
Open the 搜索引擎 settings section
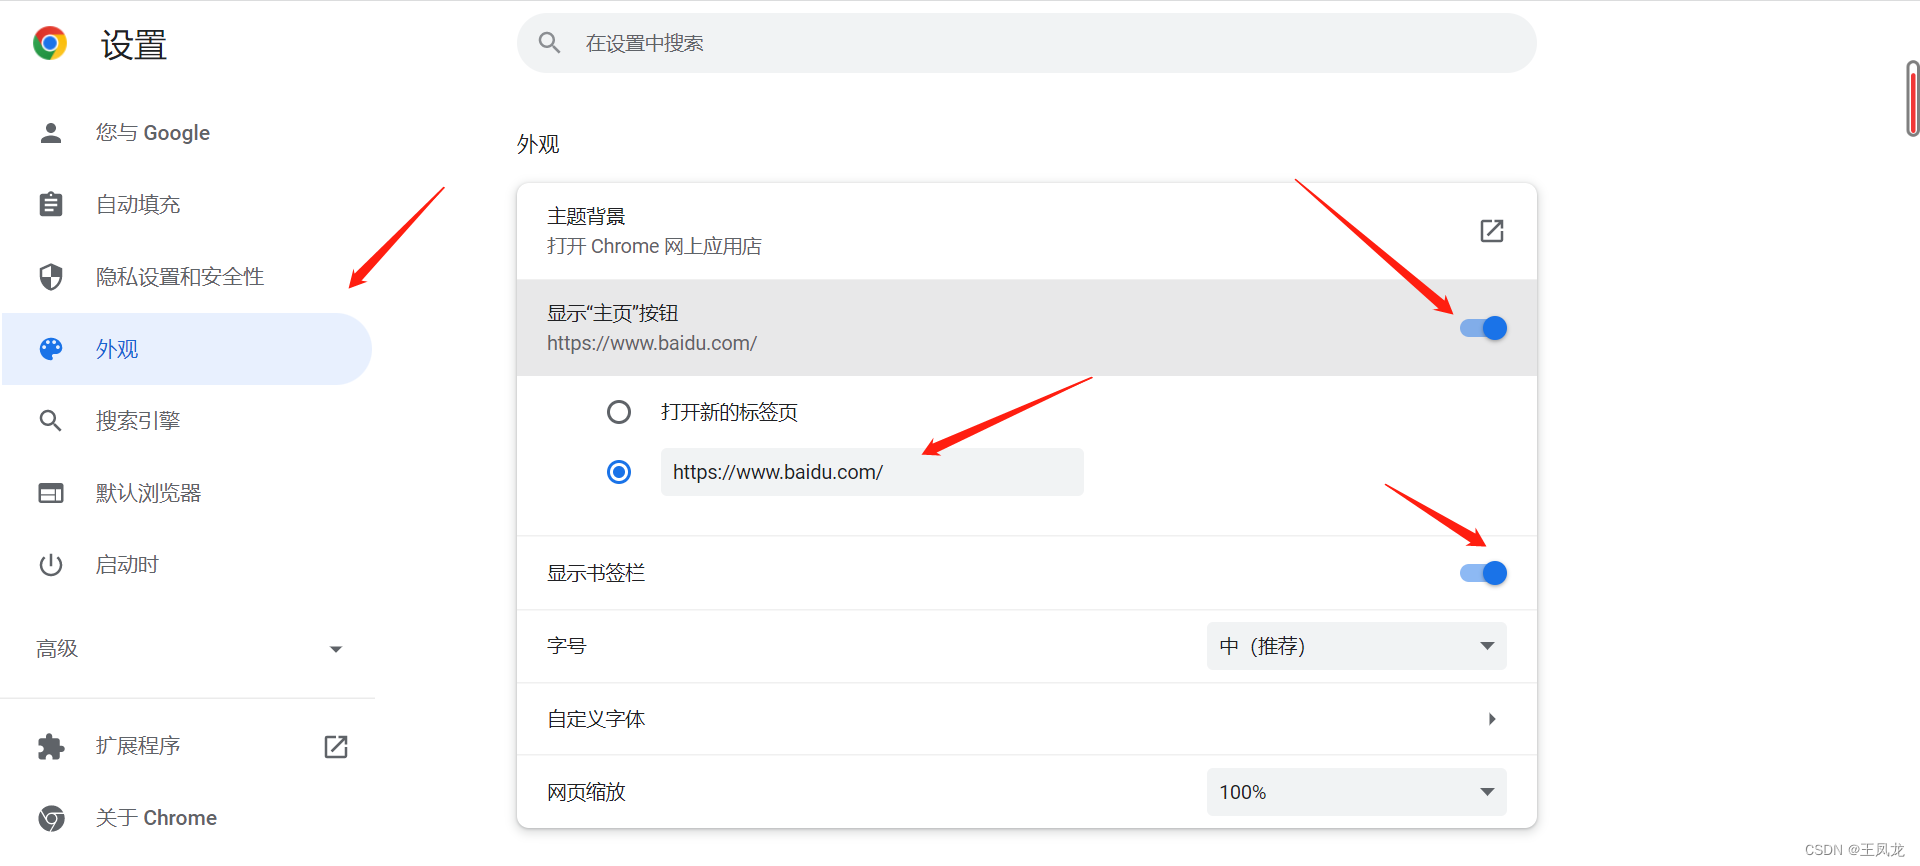tap(138, 421)
